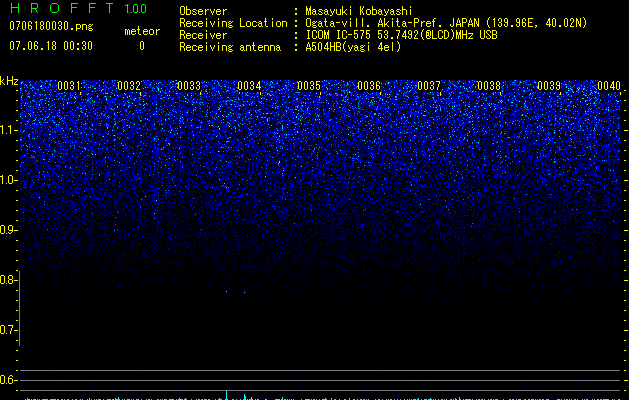Select the ICOM IC-575 53.7492 MHz receiver text
Screen dimensions: 629x400
[x=401, y=35]
